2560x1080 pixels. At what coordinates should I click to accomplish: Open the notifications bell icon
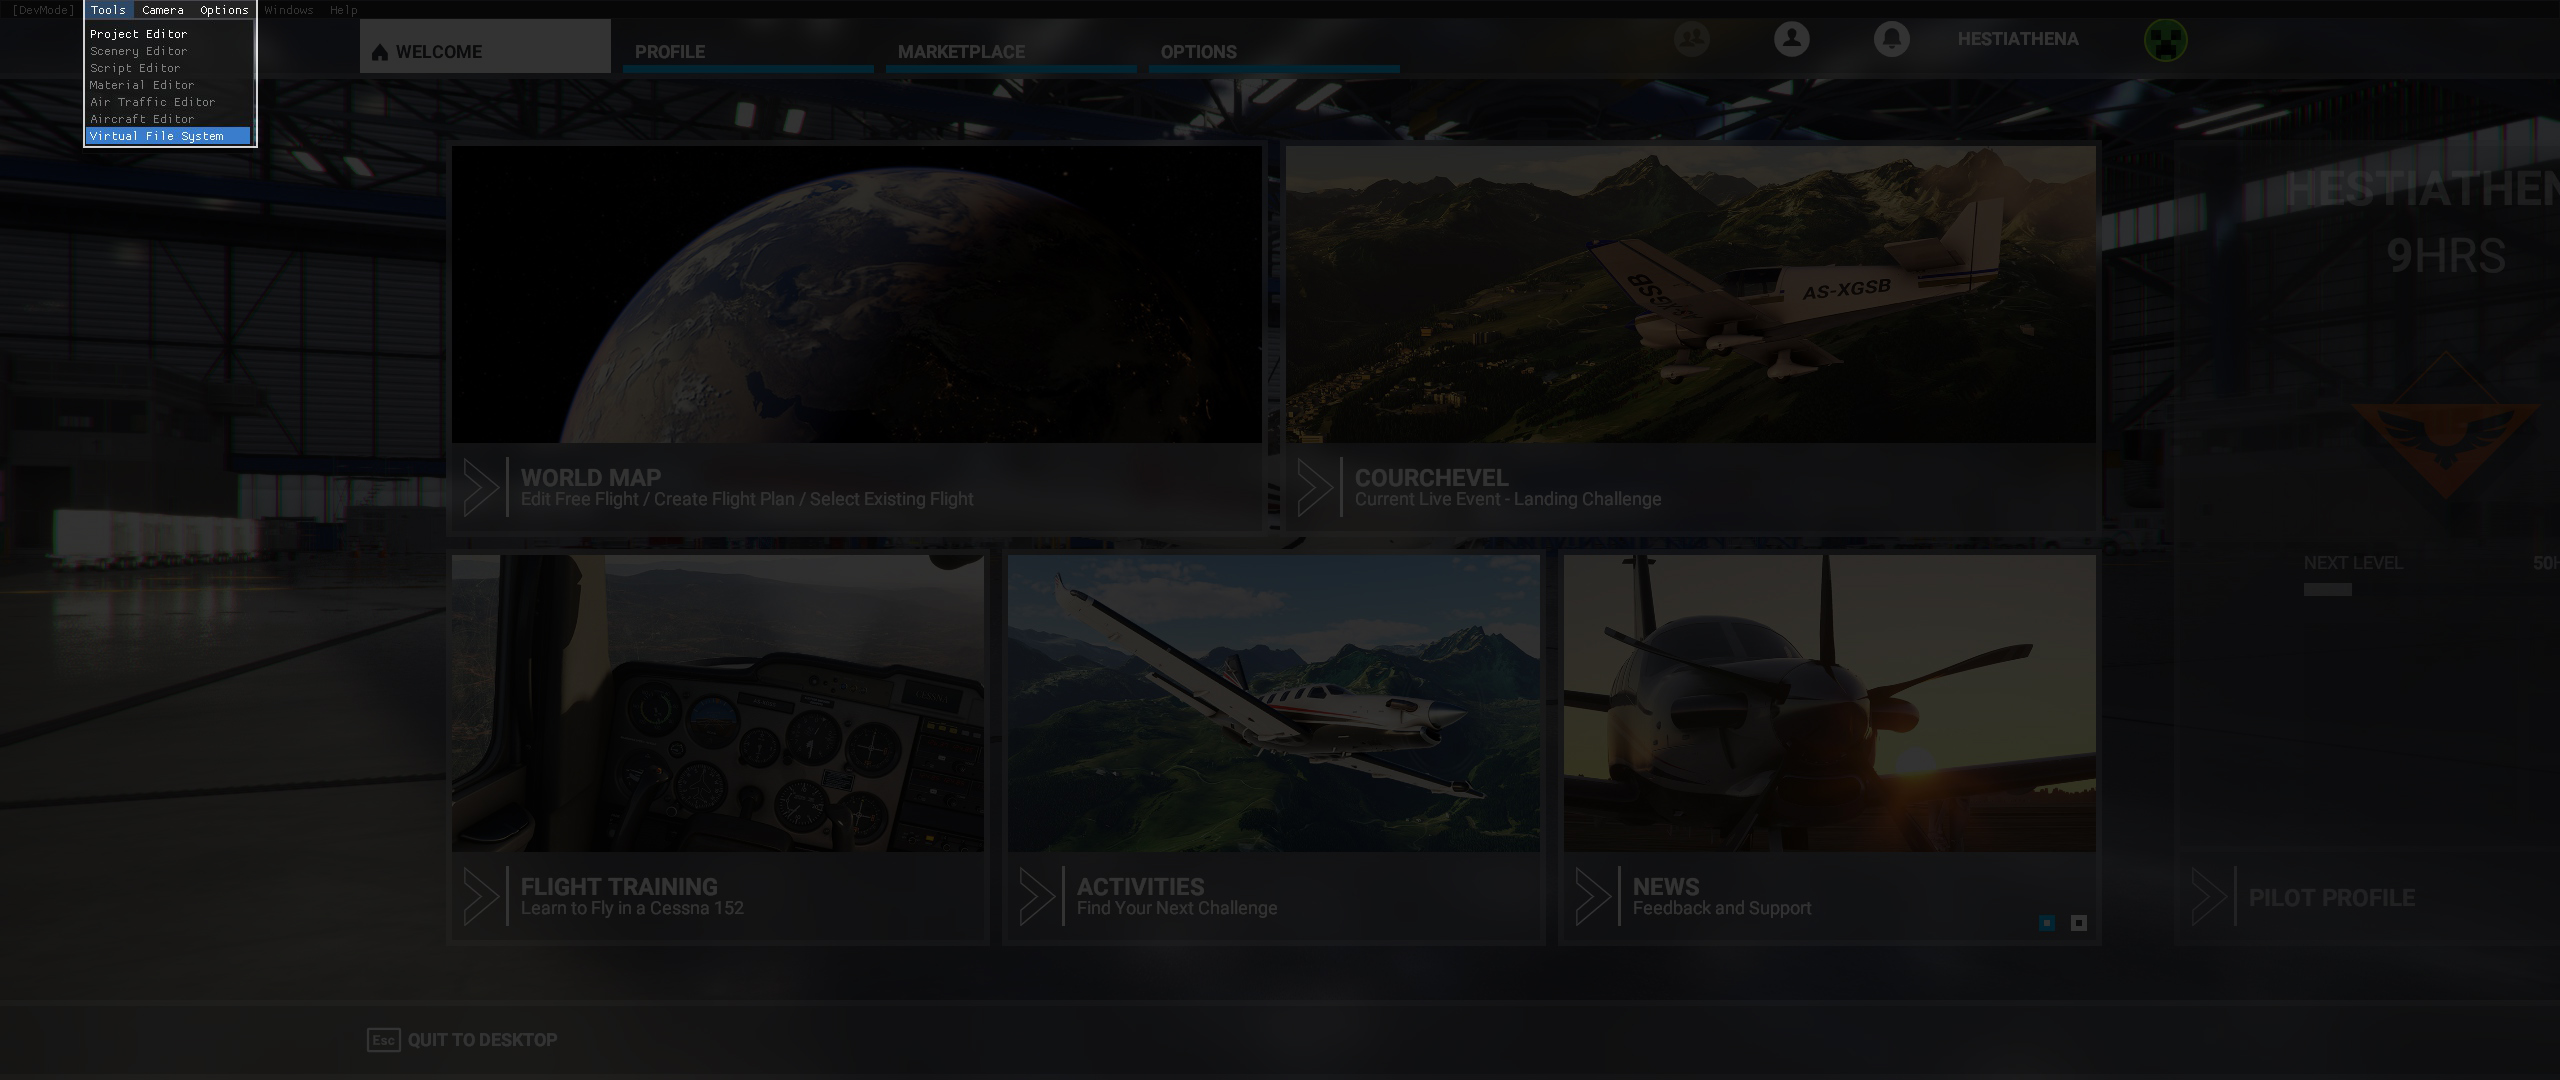pos(1891,39)
